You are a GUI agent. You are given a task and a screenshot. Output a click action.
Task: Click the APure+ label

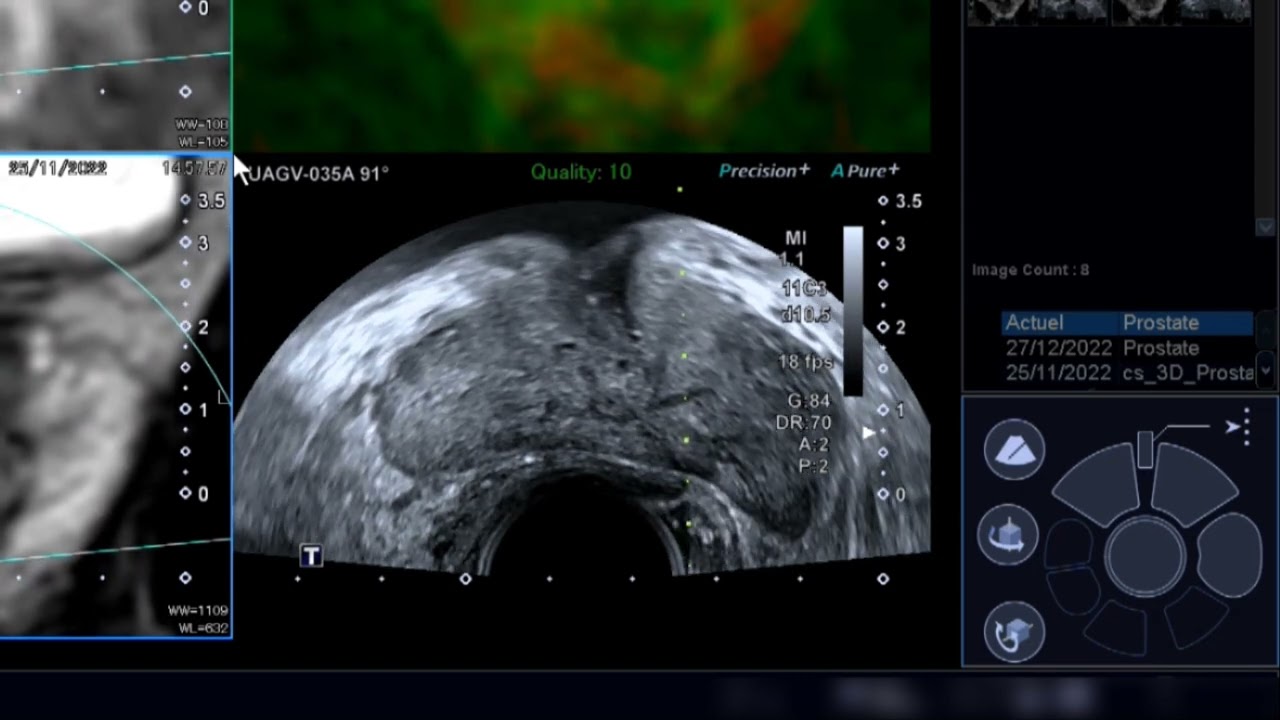point(865,171)
